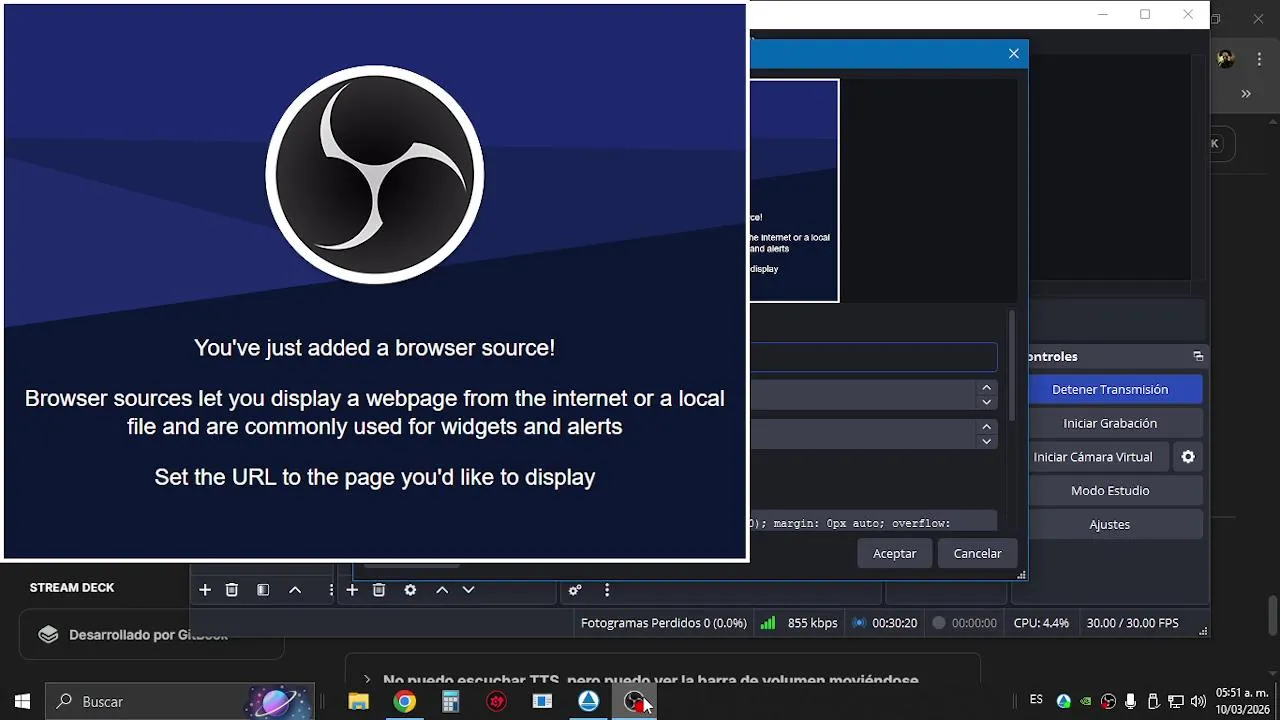This screenshot has height=720, width=1280.
Task: Open blue sailboat app in taskbar
Action: click(x=588, y=702)
